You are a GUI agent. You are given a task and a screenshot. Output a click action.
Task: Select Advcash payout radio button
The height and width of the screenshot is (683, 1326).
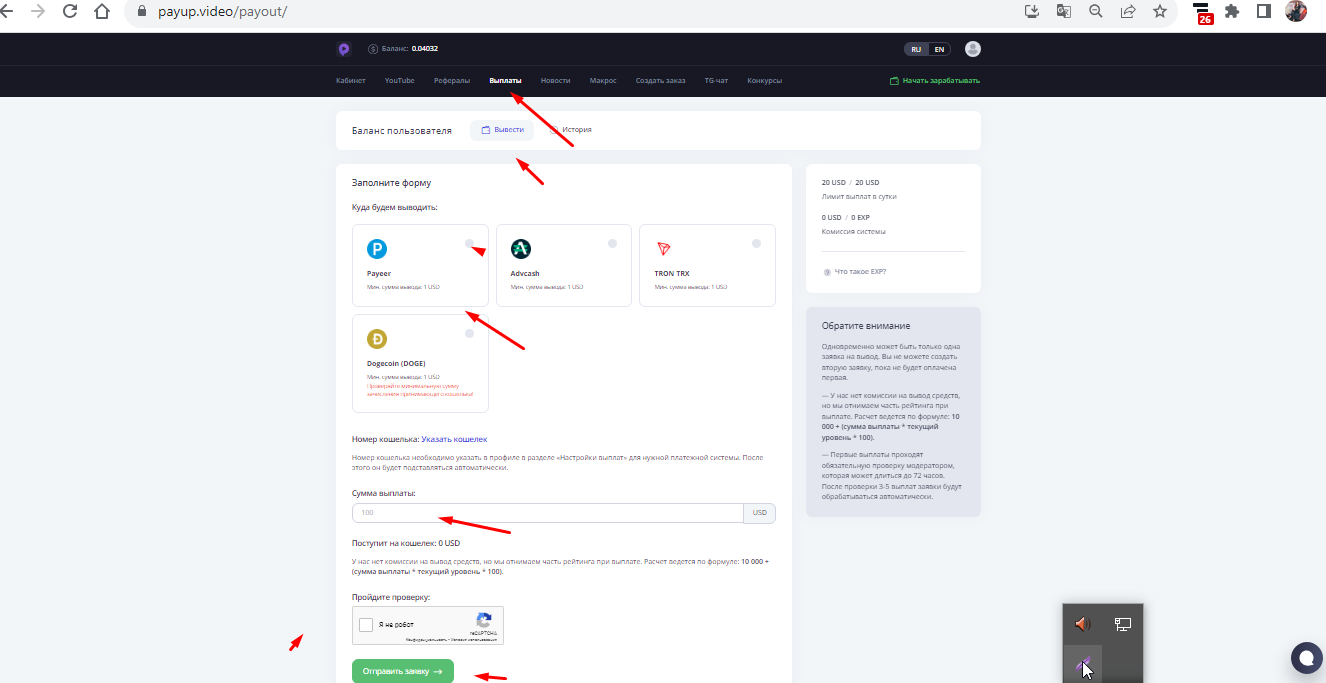click(613, 244)
